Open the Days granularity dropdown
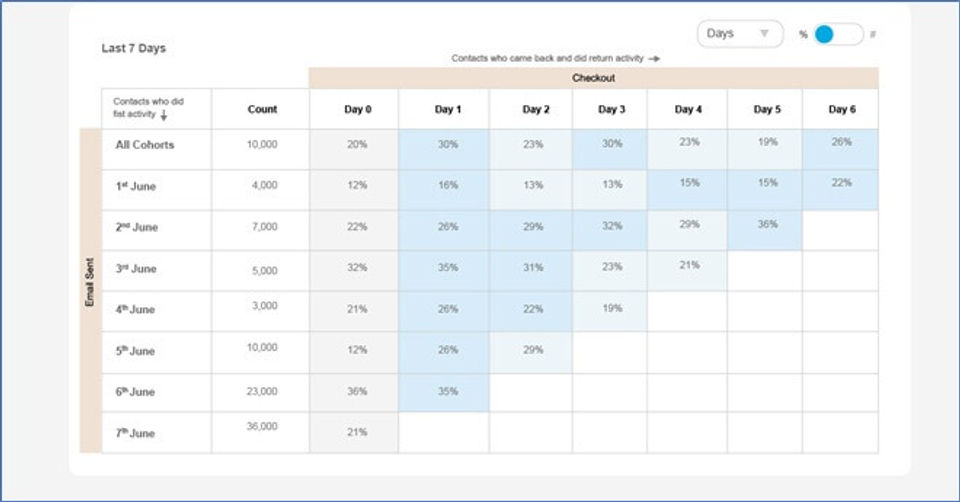Image resolution: width=960 pixels, height=502 pixels. (740, 34)
